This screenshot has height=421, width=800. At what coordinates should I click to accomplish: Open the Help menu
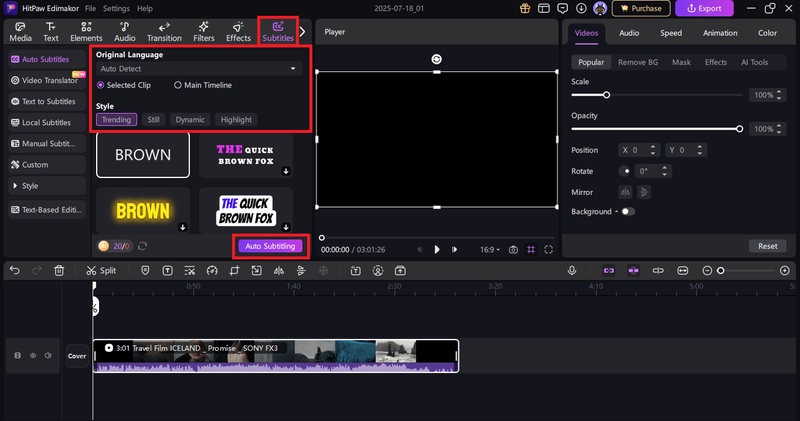pyautogui.click(x=145, y=8)
